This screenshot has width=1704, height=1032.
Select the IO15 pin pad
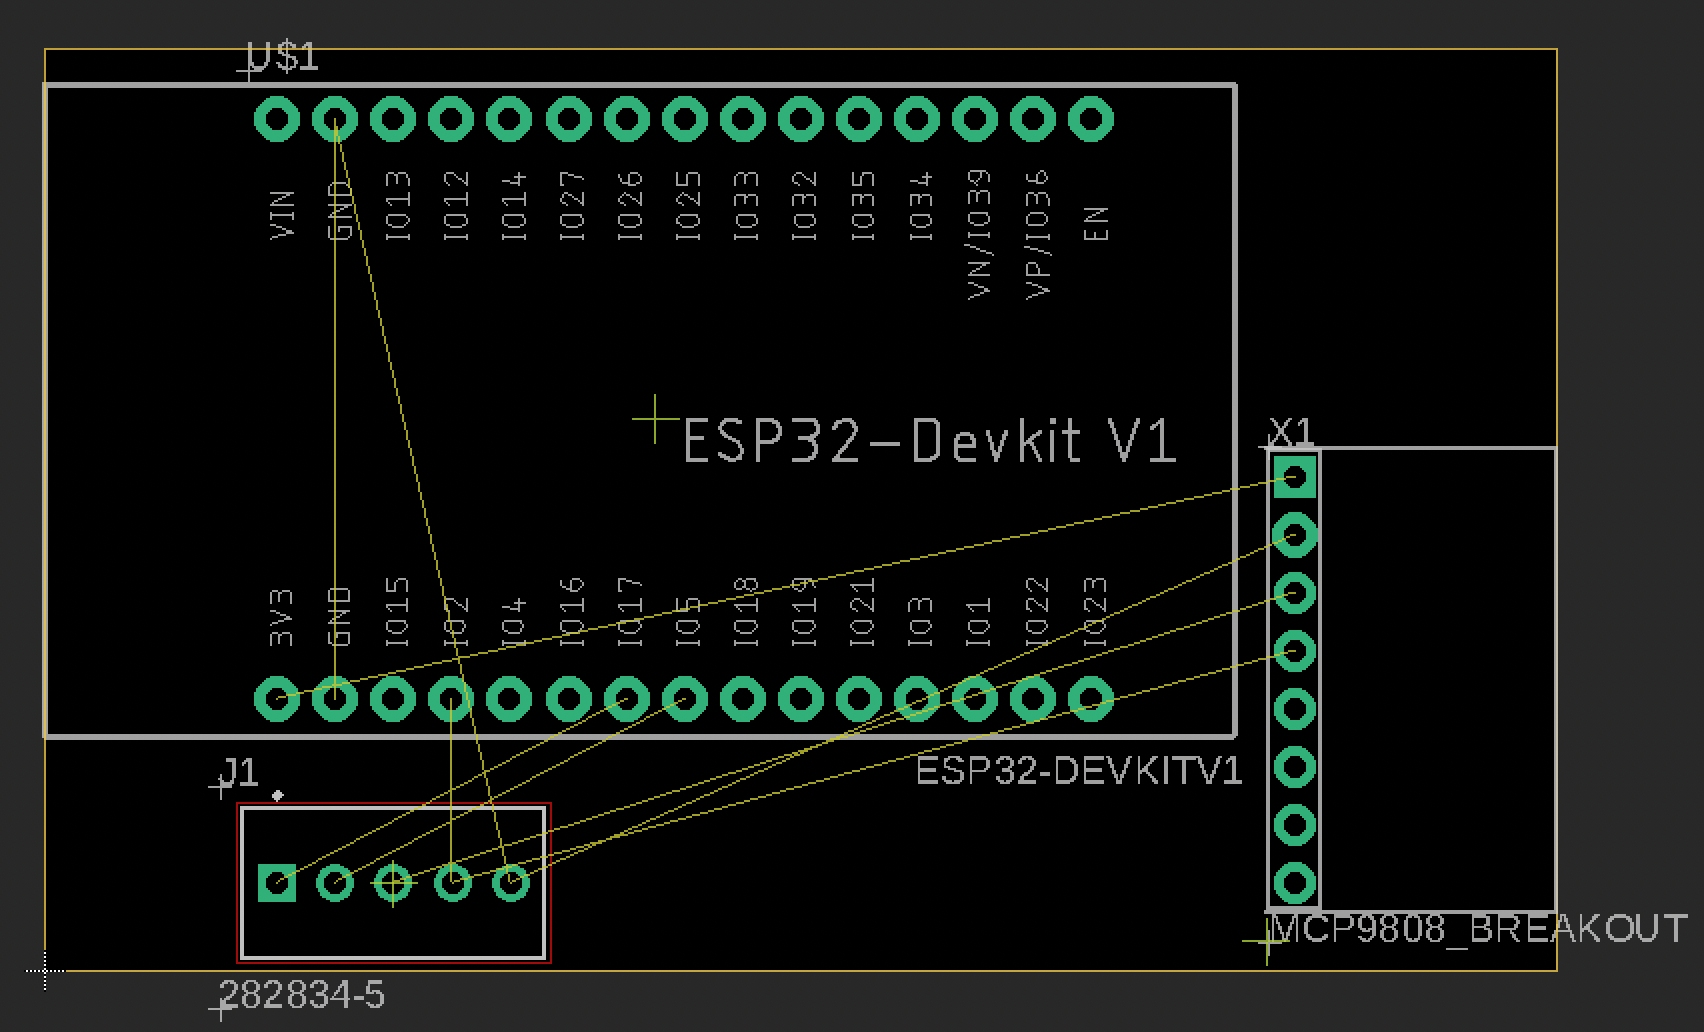[x=393, y=699]
